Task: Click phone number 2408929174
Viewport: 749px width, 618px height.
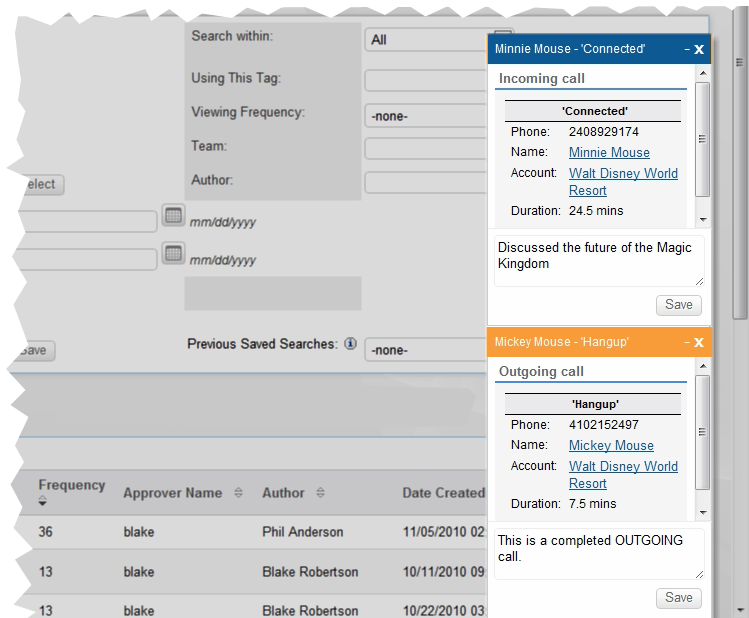Action: coord(603,131)
